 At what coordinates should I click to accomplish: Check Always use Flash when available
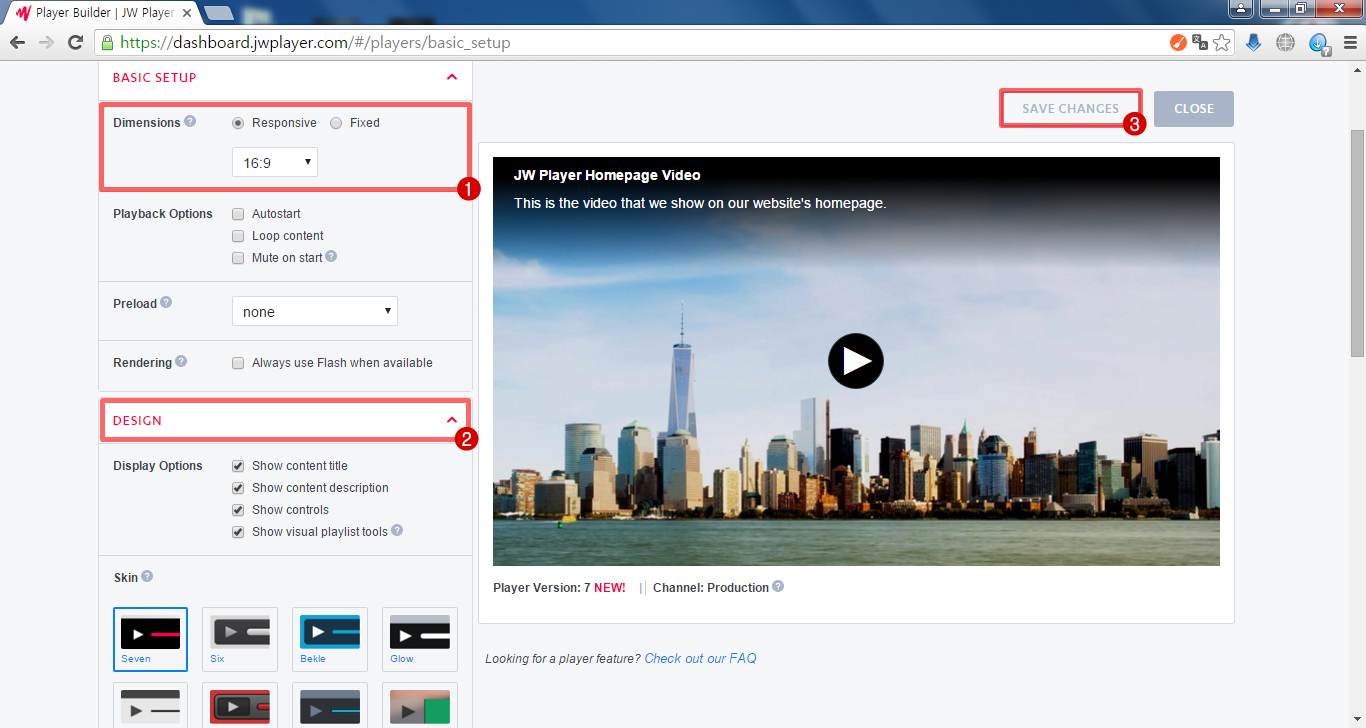click(x=238, y=363)
